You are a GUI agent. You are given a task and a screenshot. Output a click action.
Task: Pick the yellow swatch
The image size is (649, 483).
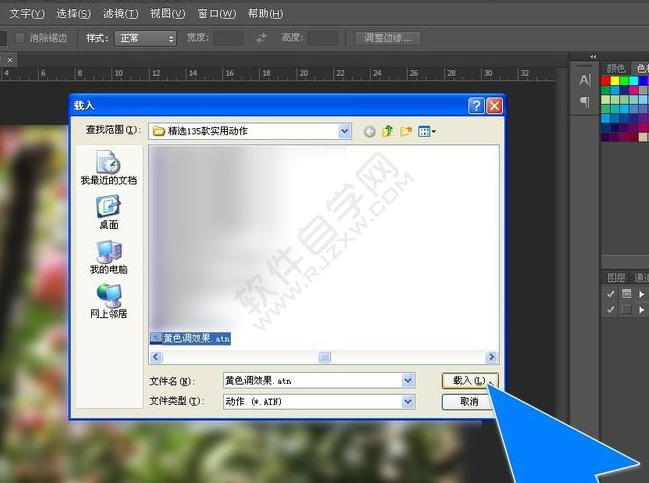[615, 80]
